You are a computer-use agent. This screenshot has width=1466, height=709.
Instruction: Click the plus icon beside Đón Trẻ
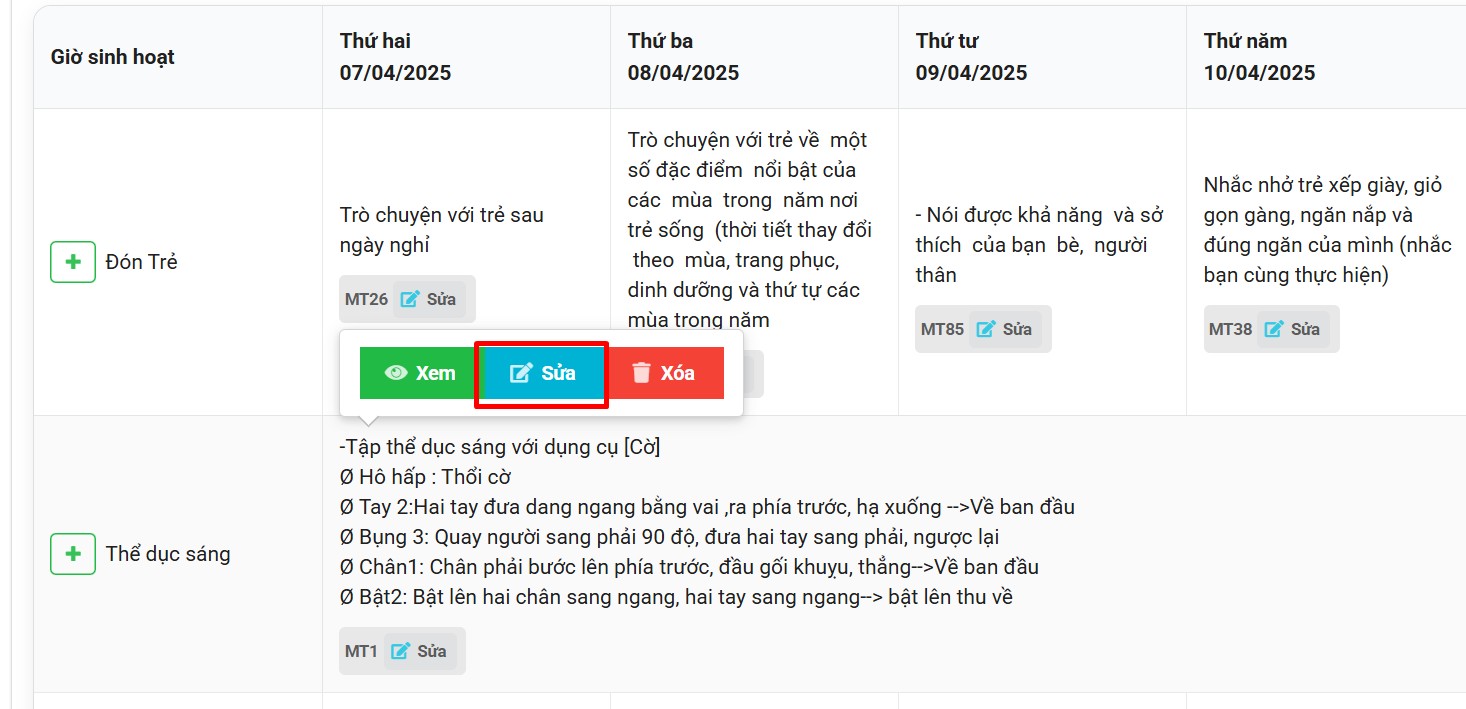click(x=73, y=262)
